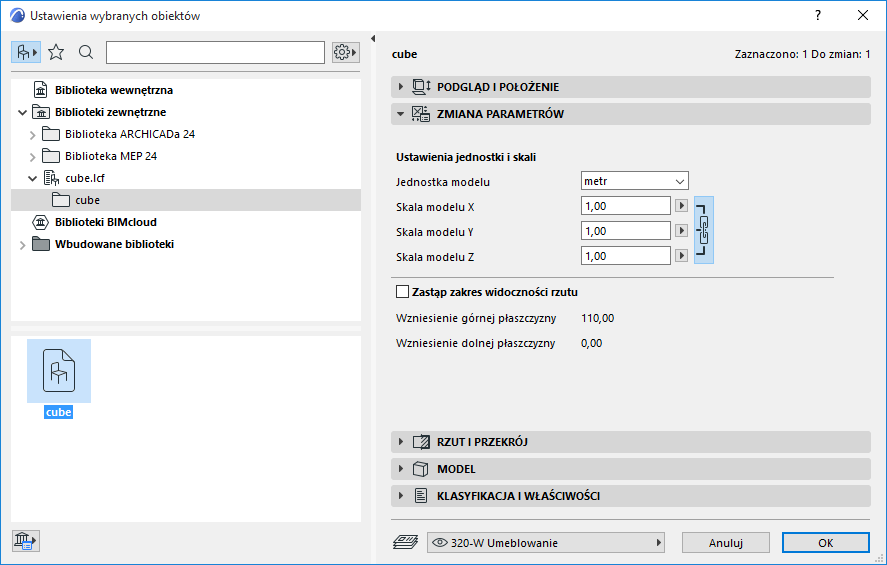This screenshot has height=565, width=887.
Task: Select Biblioteki BIMcloud tree item
Action: [105, 222]
